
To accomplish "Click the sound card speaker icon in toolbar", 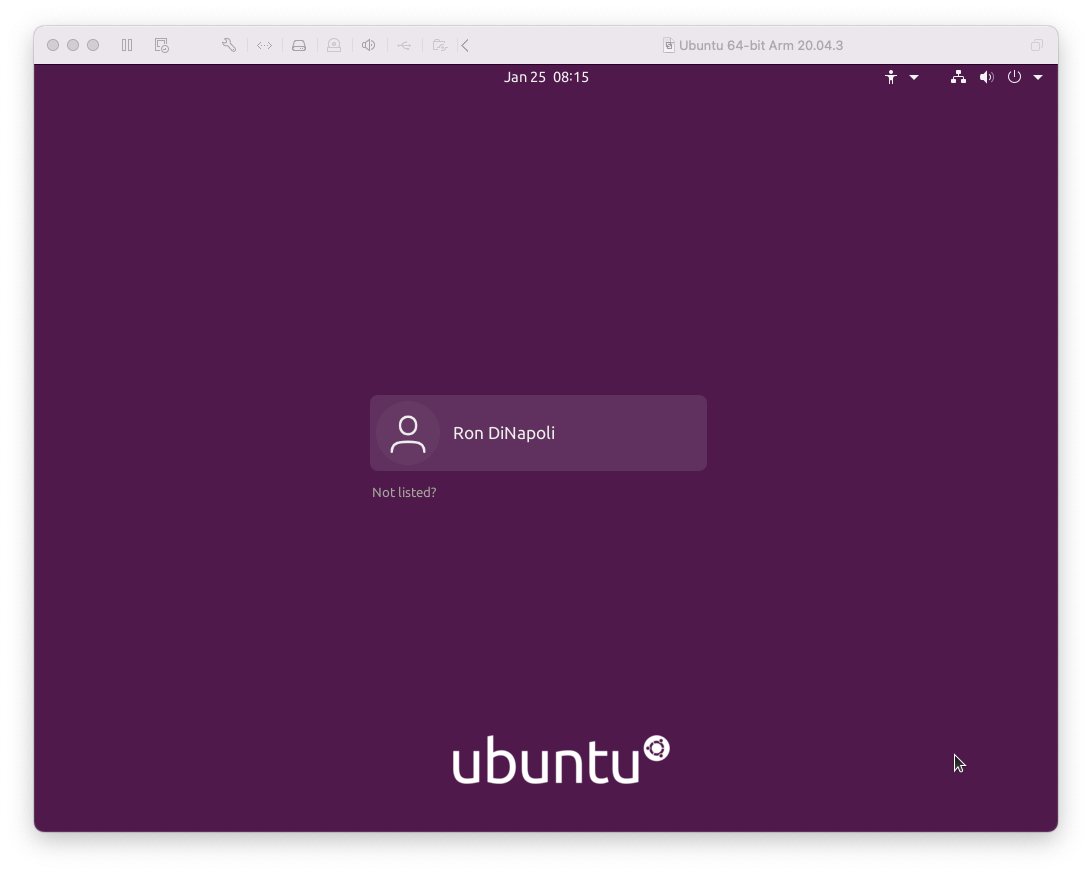I will [369, 45].
